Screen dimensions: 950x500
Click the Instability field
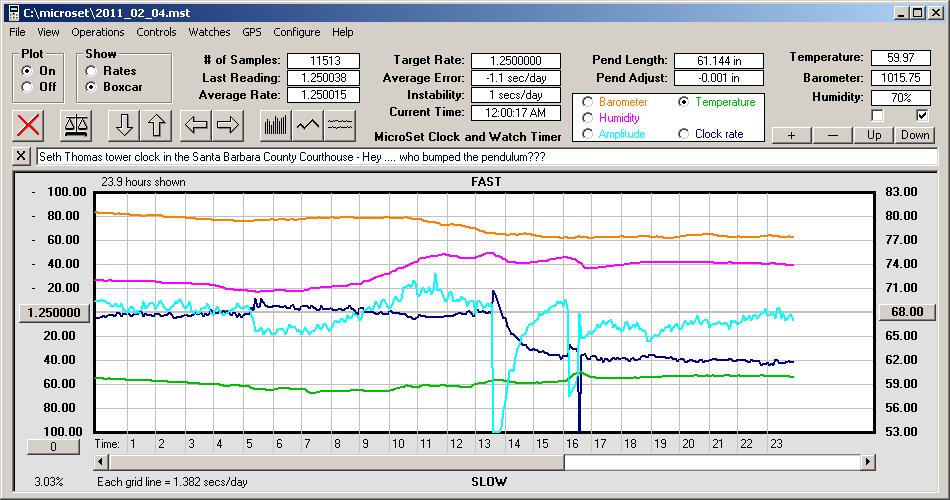516,95
